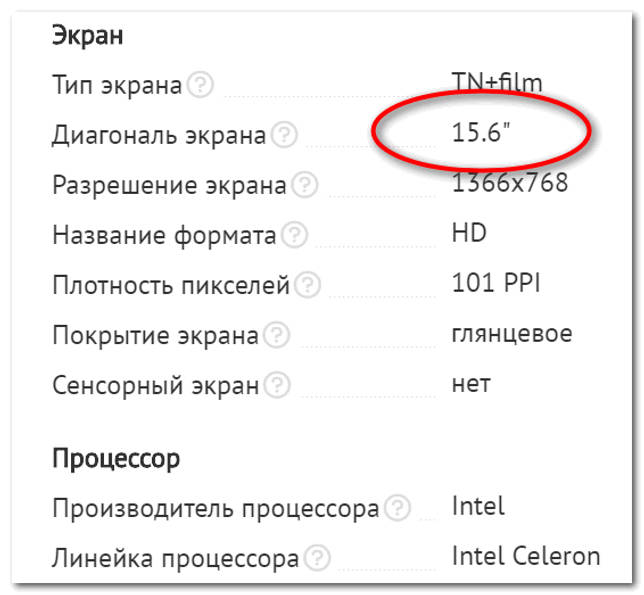Click the глянцевое coating value
The height and width of the screenshot is (595, 644).
pyautogui.click(x=512, y=334)
